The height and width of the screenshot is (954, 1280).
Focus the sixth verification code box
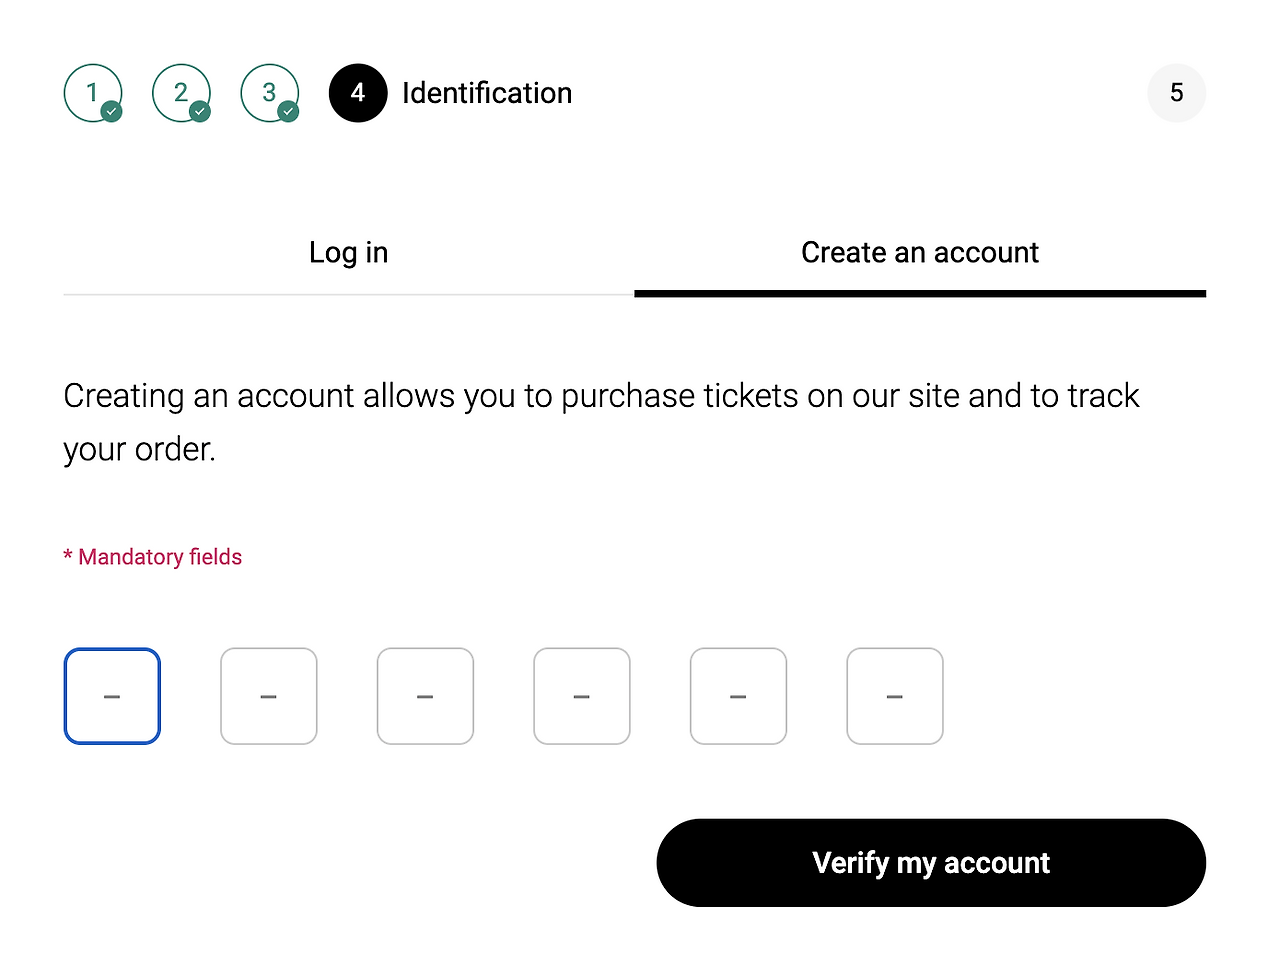click(x=895, y=696)
